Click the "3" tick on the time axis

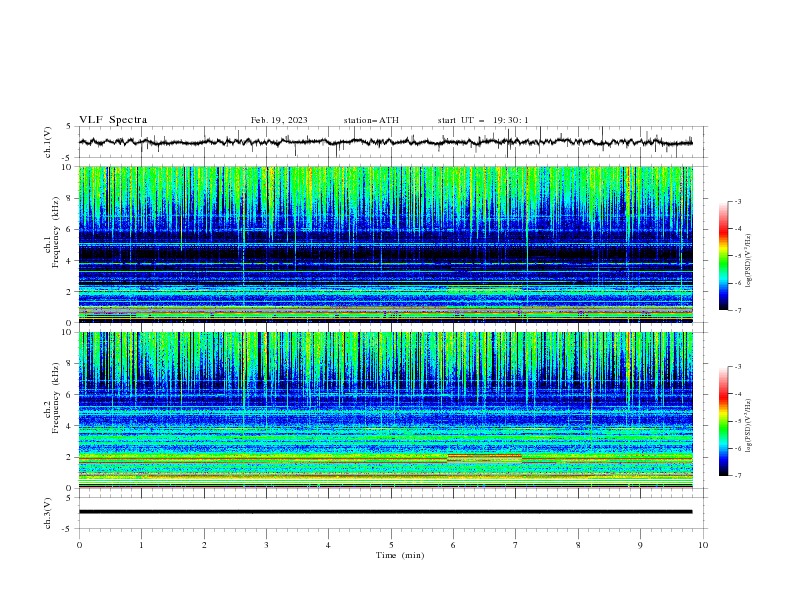267,545
